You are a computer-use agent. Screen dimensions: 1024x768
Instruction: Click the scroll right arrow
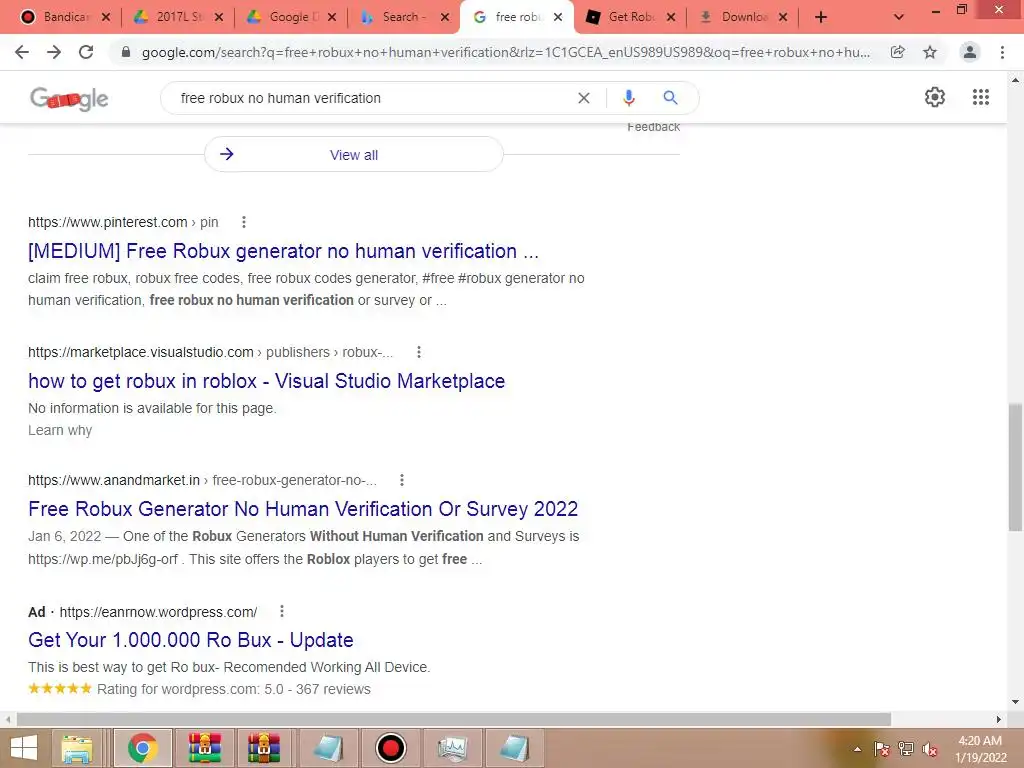click(999, 719)
